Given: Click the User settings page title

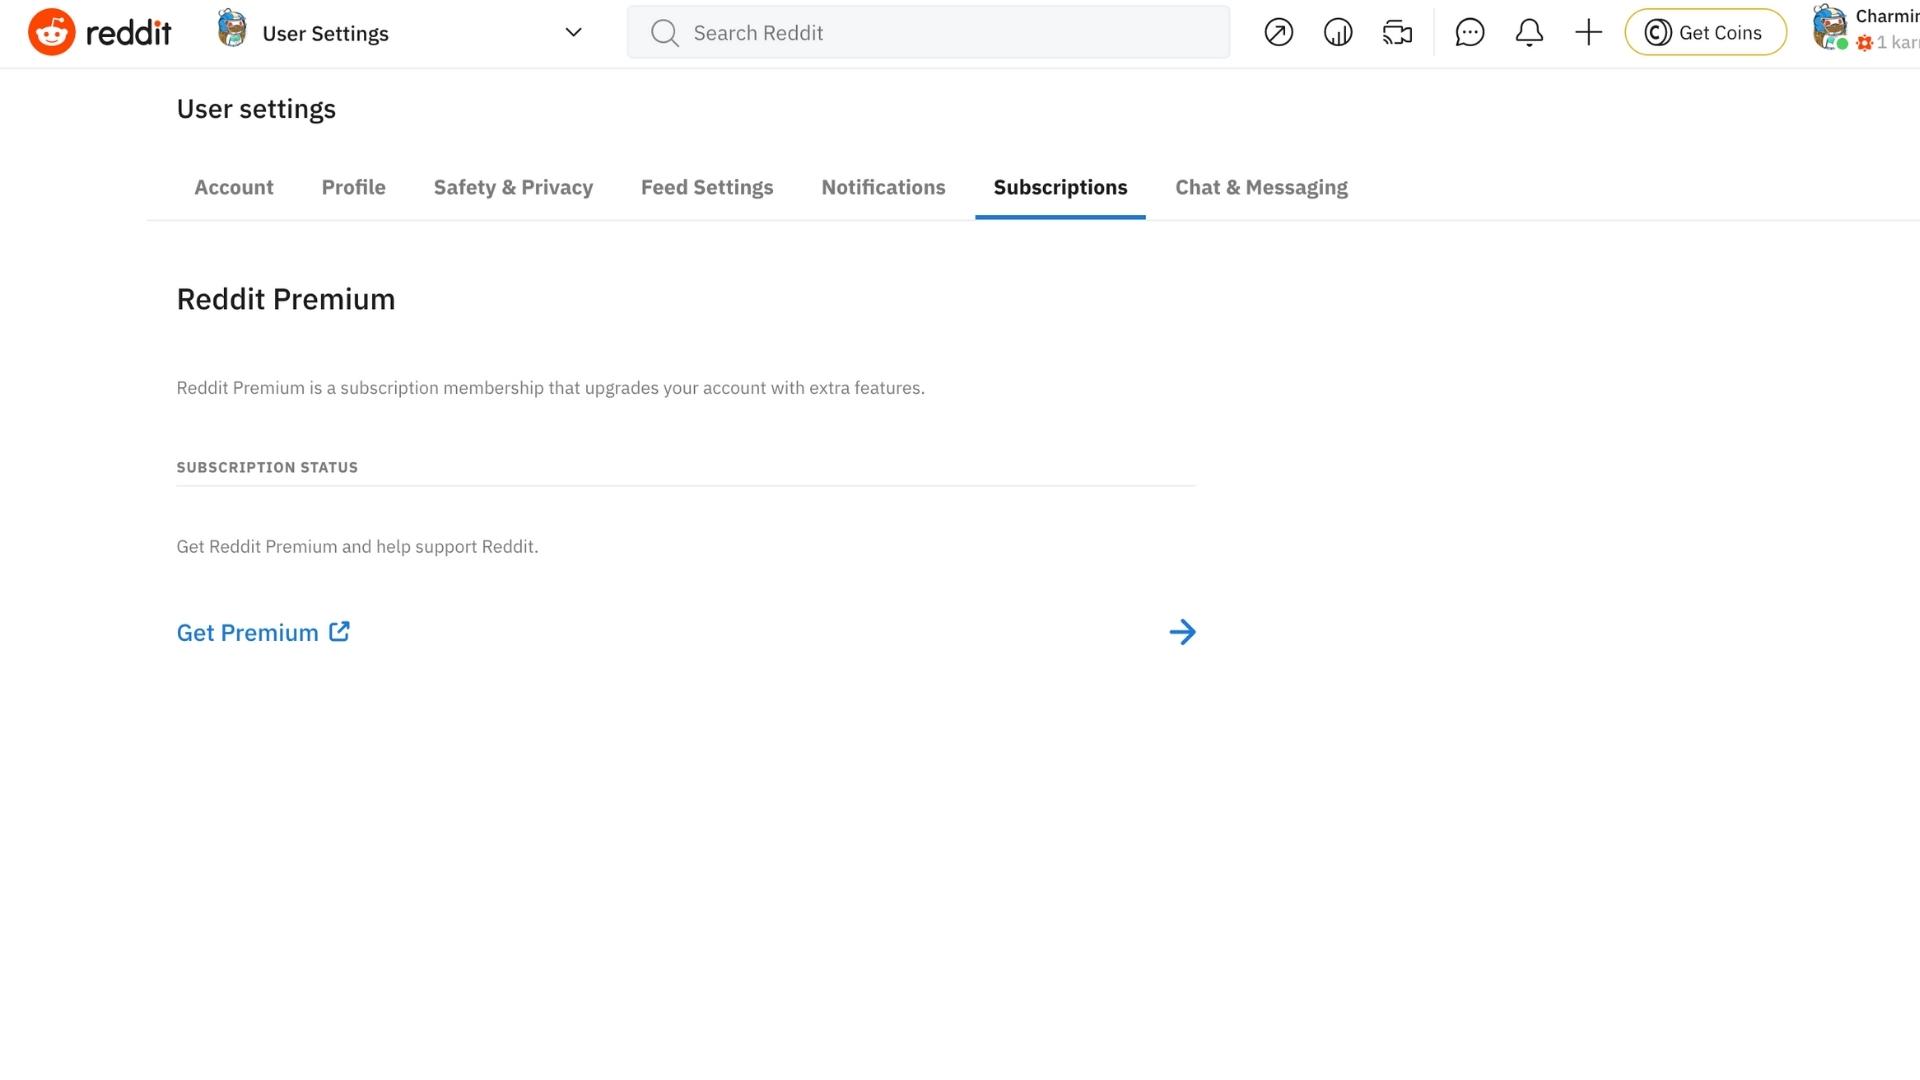Looking at the screenshot, I should click(x=256, y=109).
